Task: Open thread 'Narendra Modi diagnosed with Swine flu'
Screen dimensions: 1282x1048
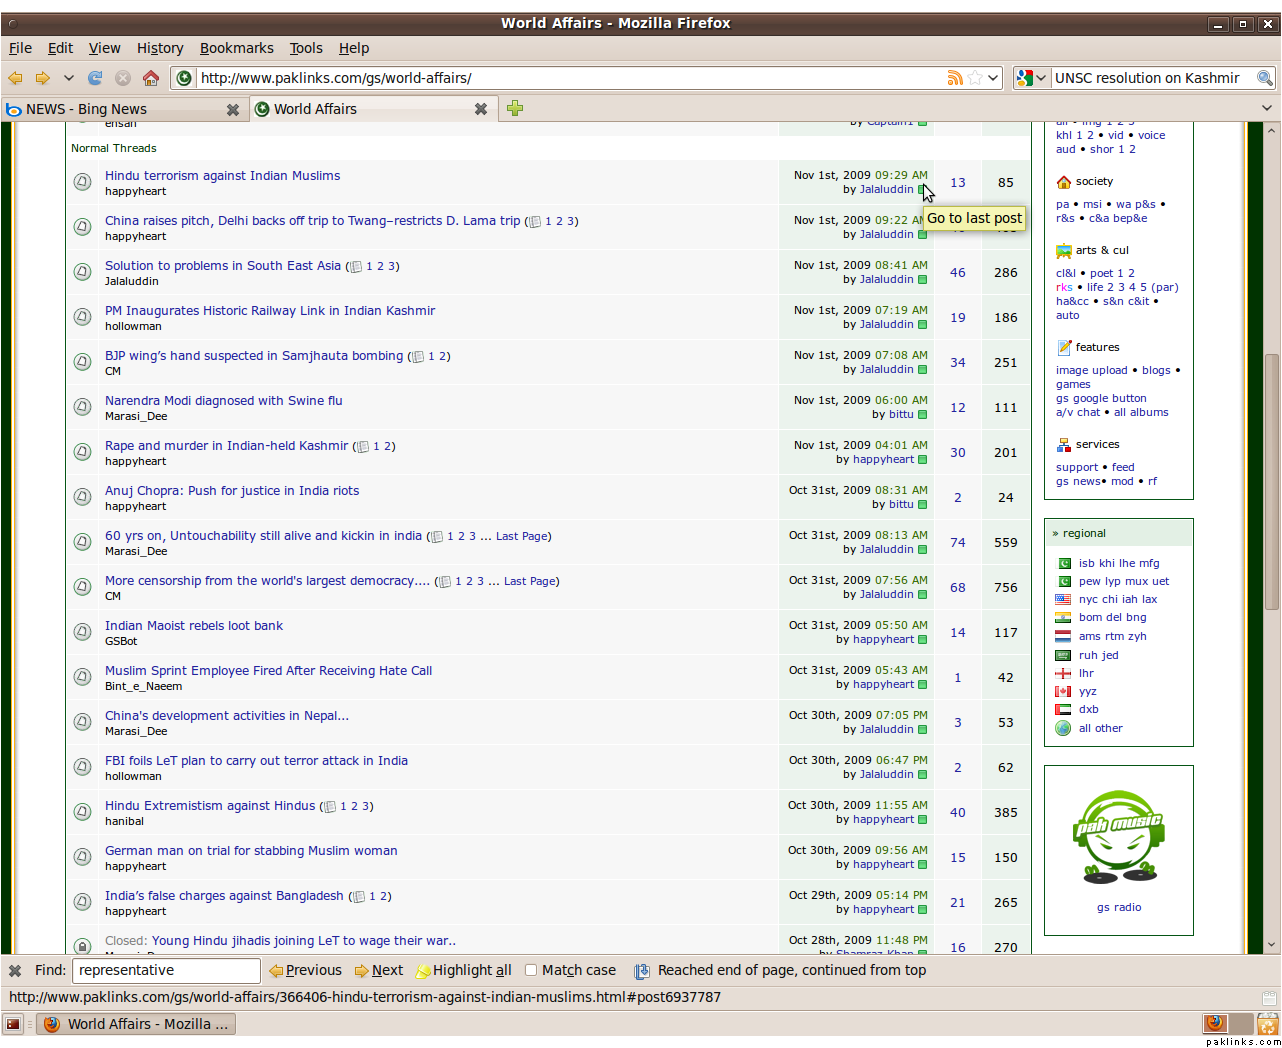Action: (223, 401)
